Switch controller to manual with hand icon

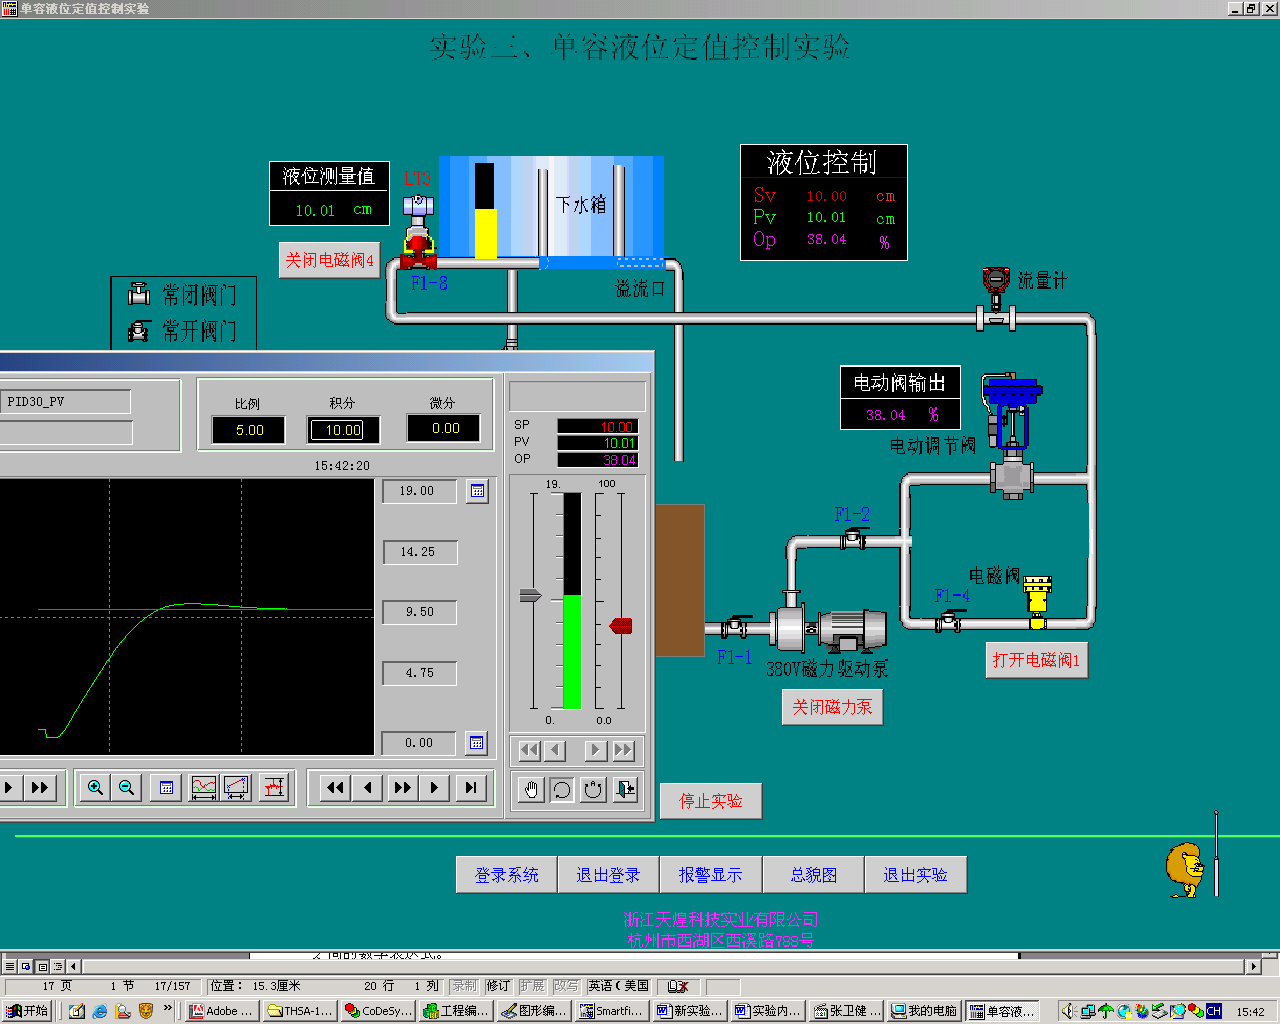[531, 790]
